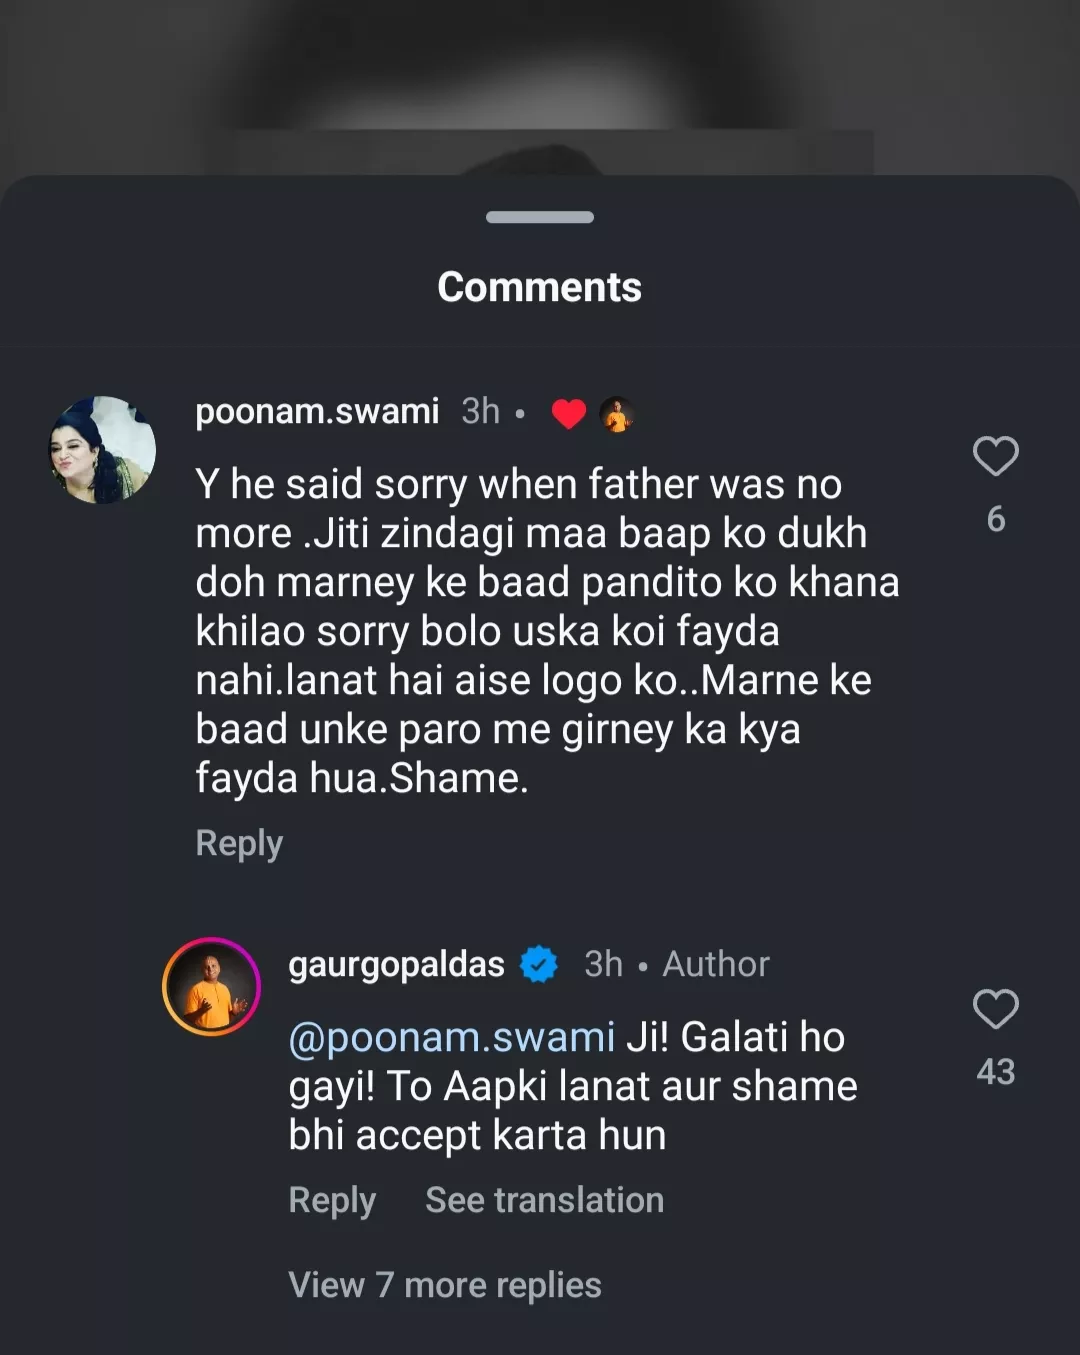
Task: Click the drag handle above Comments
Action: pos(539,214)
